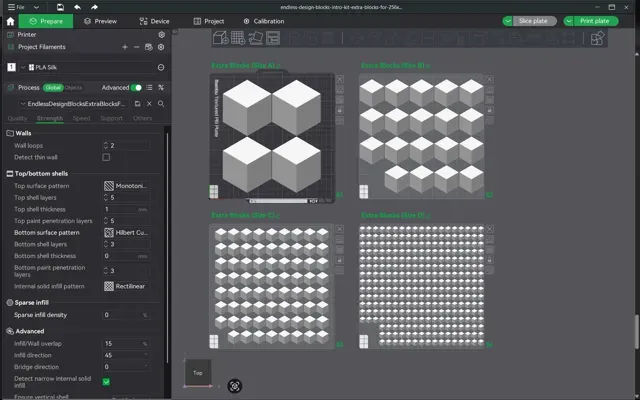
Task: Open EndlessDesignBlocks process preset dropdown
Action: (23, 104)
